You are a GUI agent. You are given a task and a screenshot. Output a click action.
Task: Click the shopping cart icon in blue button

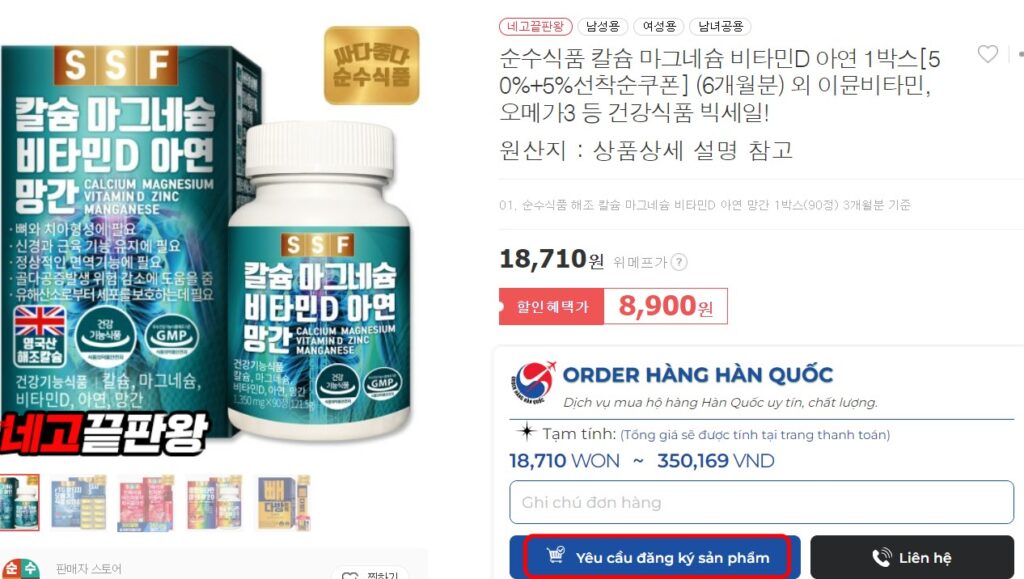pos(556,556)
